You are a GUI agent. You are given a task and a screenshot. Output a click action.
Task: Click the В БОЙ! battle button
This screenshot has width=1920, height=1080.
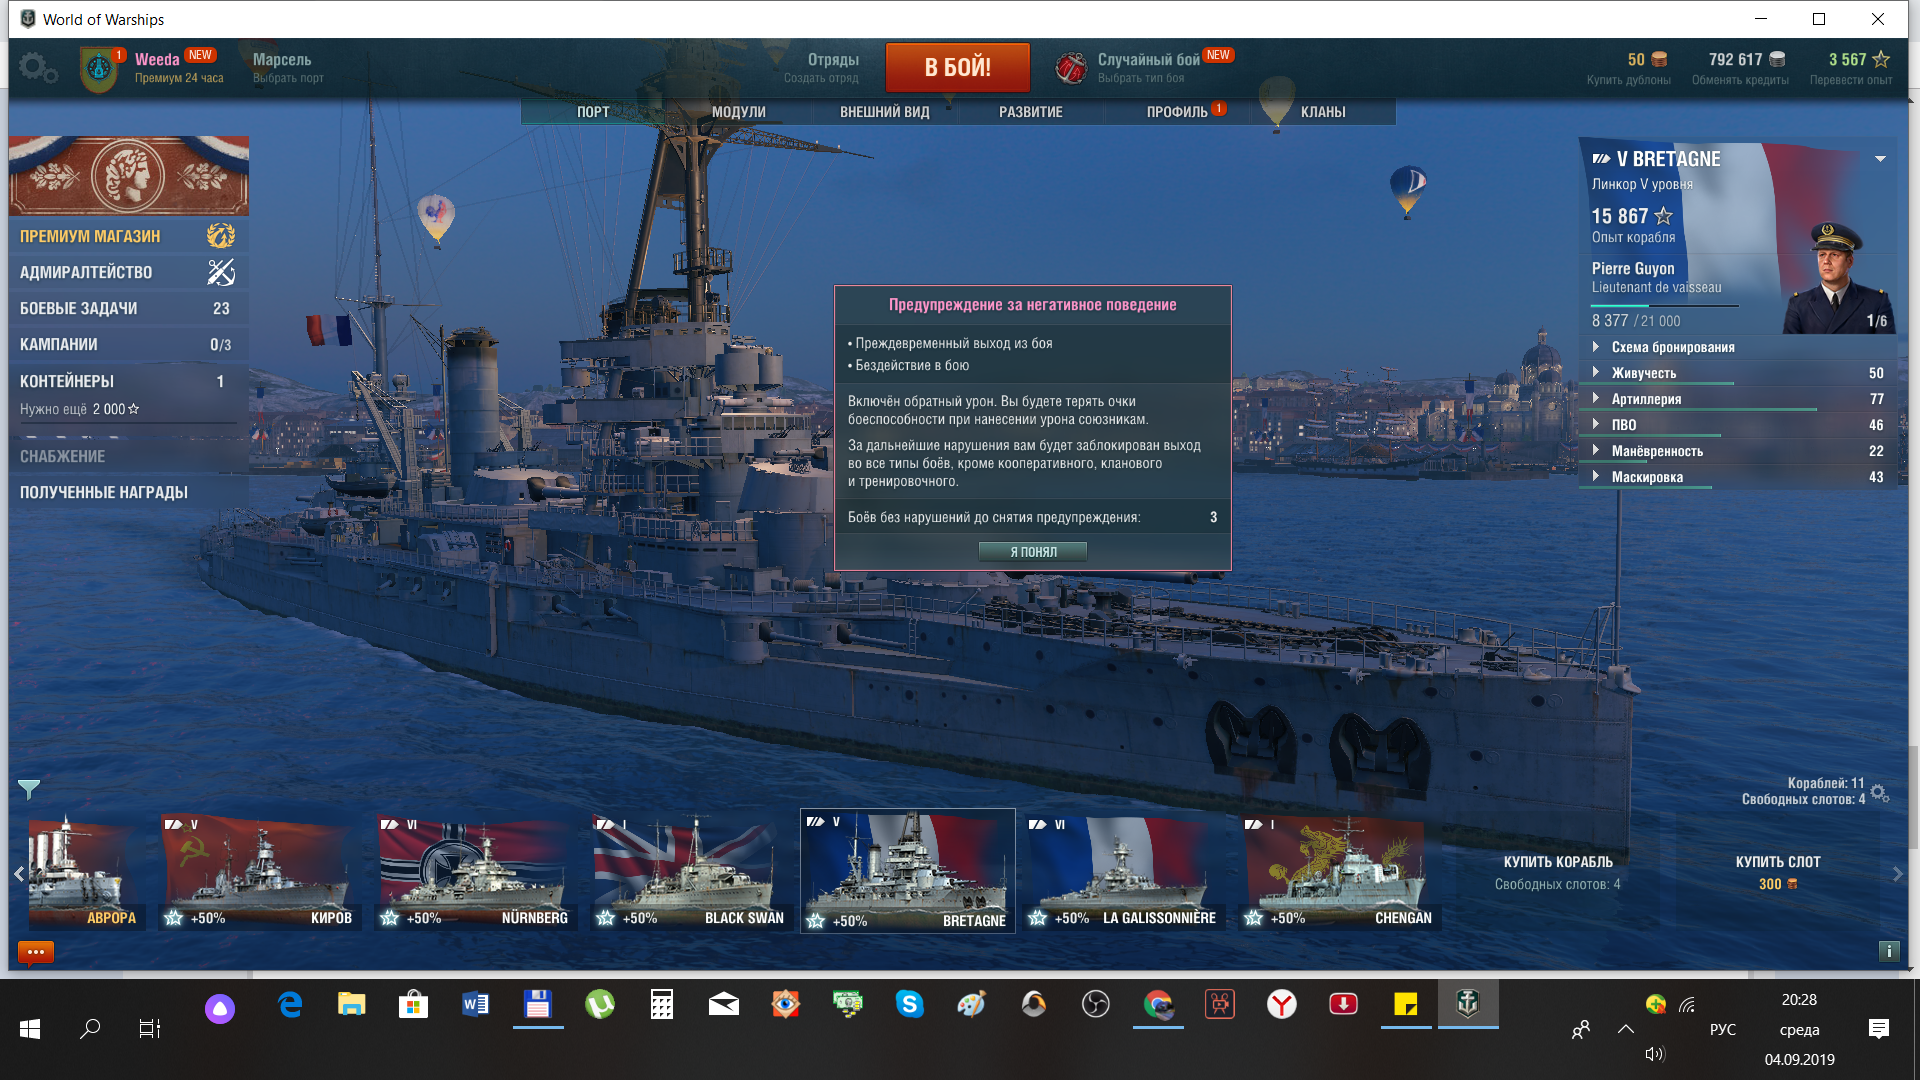point(957,67)
